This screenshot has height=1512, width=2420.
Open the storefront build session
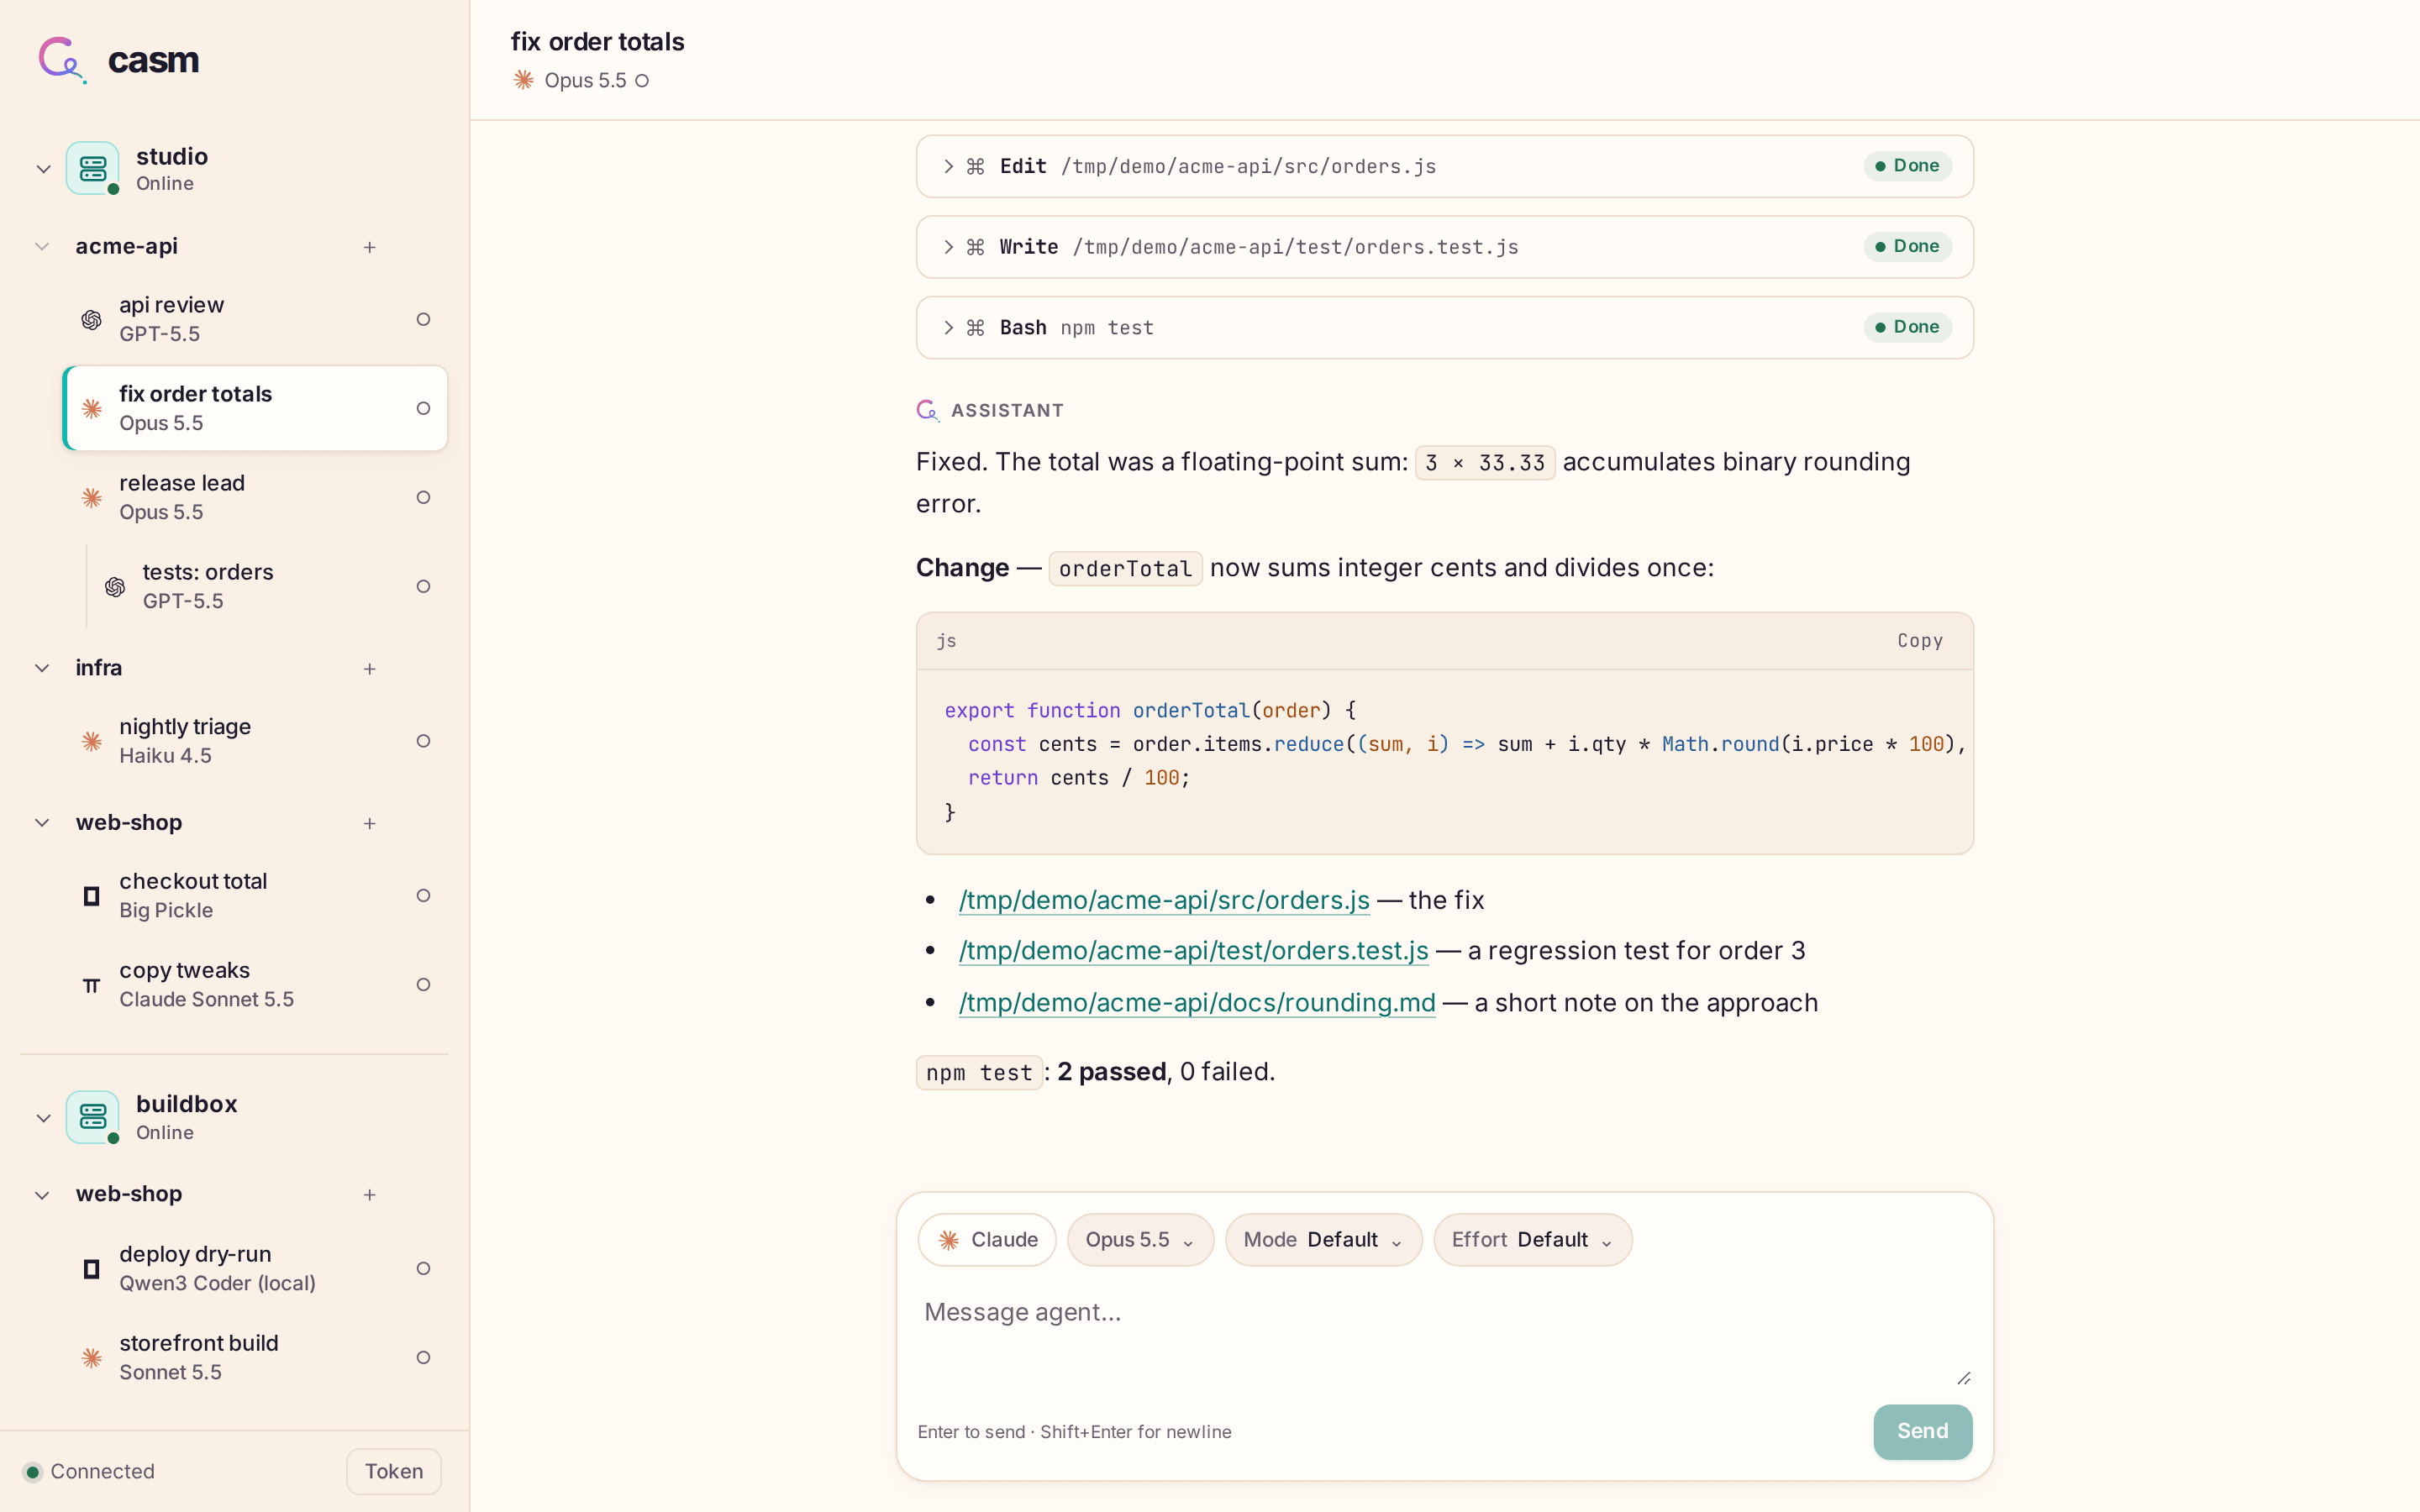pos(255,1357)
